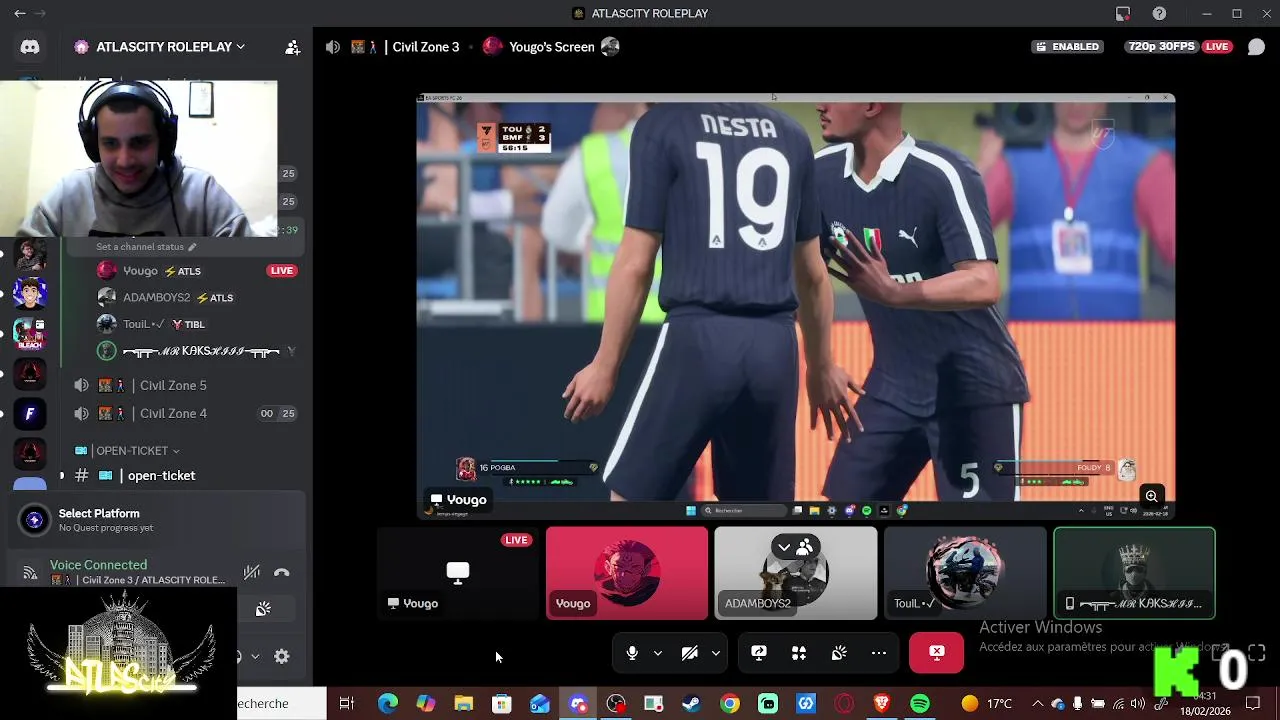Screen dimensions: 1280x720
Task: Open the Select Platform quest card
Action: (x=156, y=520)
